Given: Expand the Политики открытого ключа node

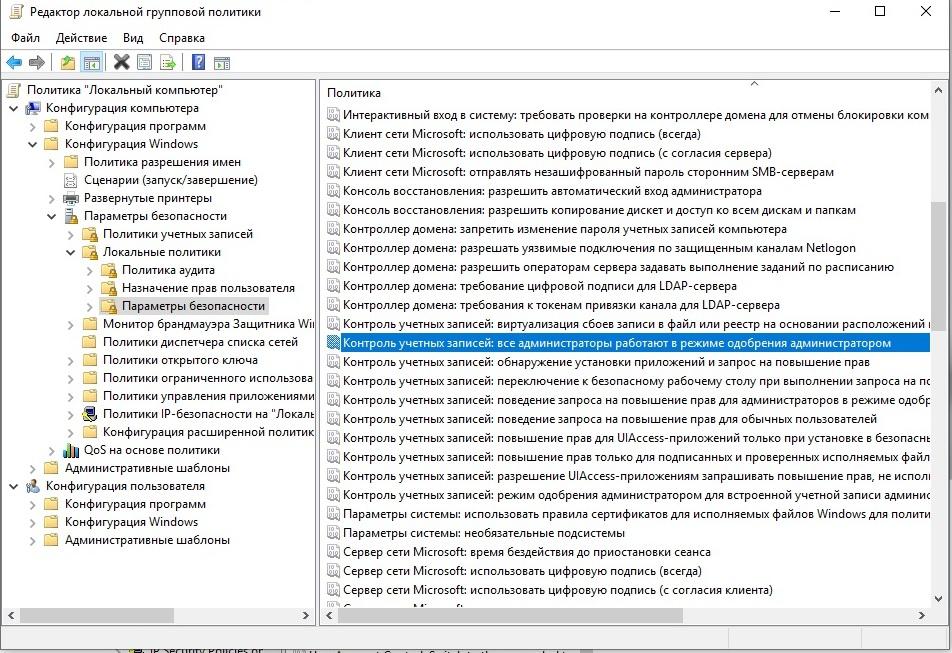Looking at the screenshot, I should pyautogui.click(x=70, y=361).
